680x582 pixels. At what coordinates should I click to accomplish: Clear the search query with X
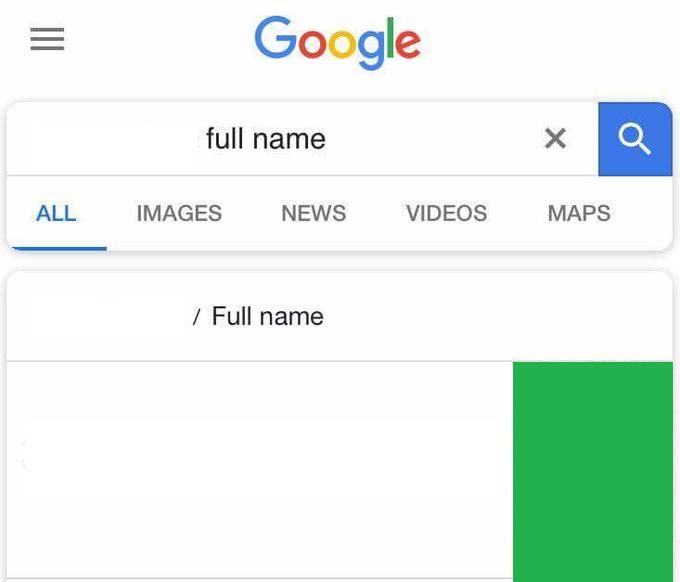pos(555,138)
